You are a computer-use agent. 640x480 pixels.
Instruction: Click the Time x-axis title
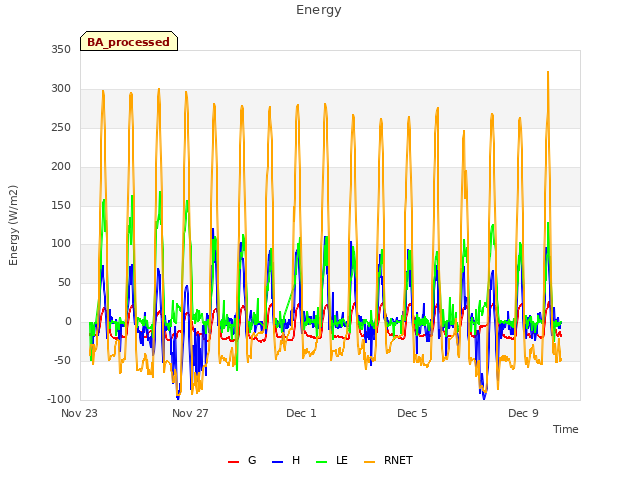coord(566,429)
